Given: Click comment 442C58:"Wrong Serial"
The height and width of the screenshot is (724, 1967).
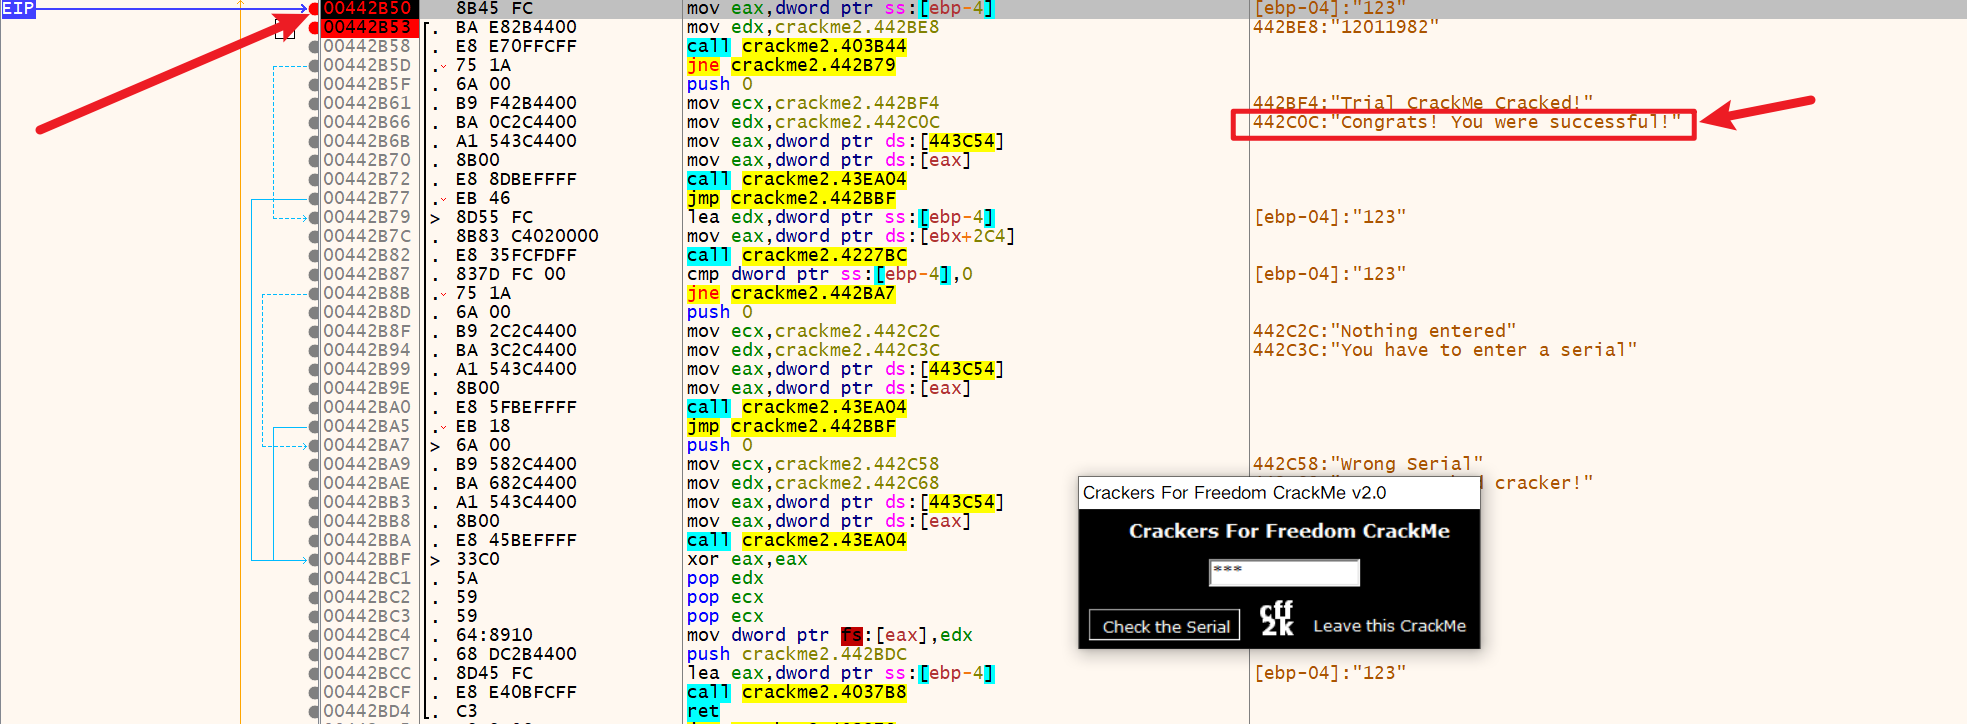Looking at the screenshot, I should click(x=1368, y=465).
